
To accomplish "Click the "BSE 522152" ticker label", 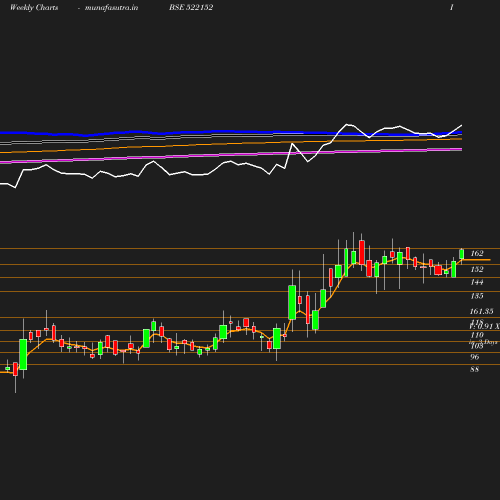I will [x=191, y=7].
